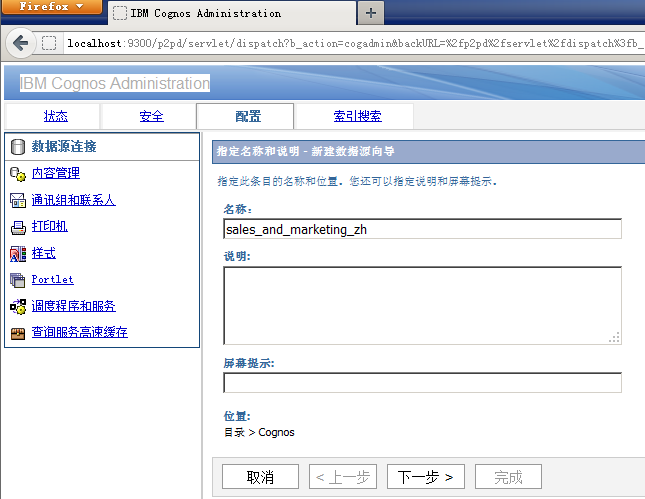The height and width of the screenshot is (499, 645).
Task: Click the 名称 field containing sales_and_marketing_zh
Action: (422, 229)
